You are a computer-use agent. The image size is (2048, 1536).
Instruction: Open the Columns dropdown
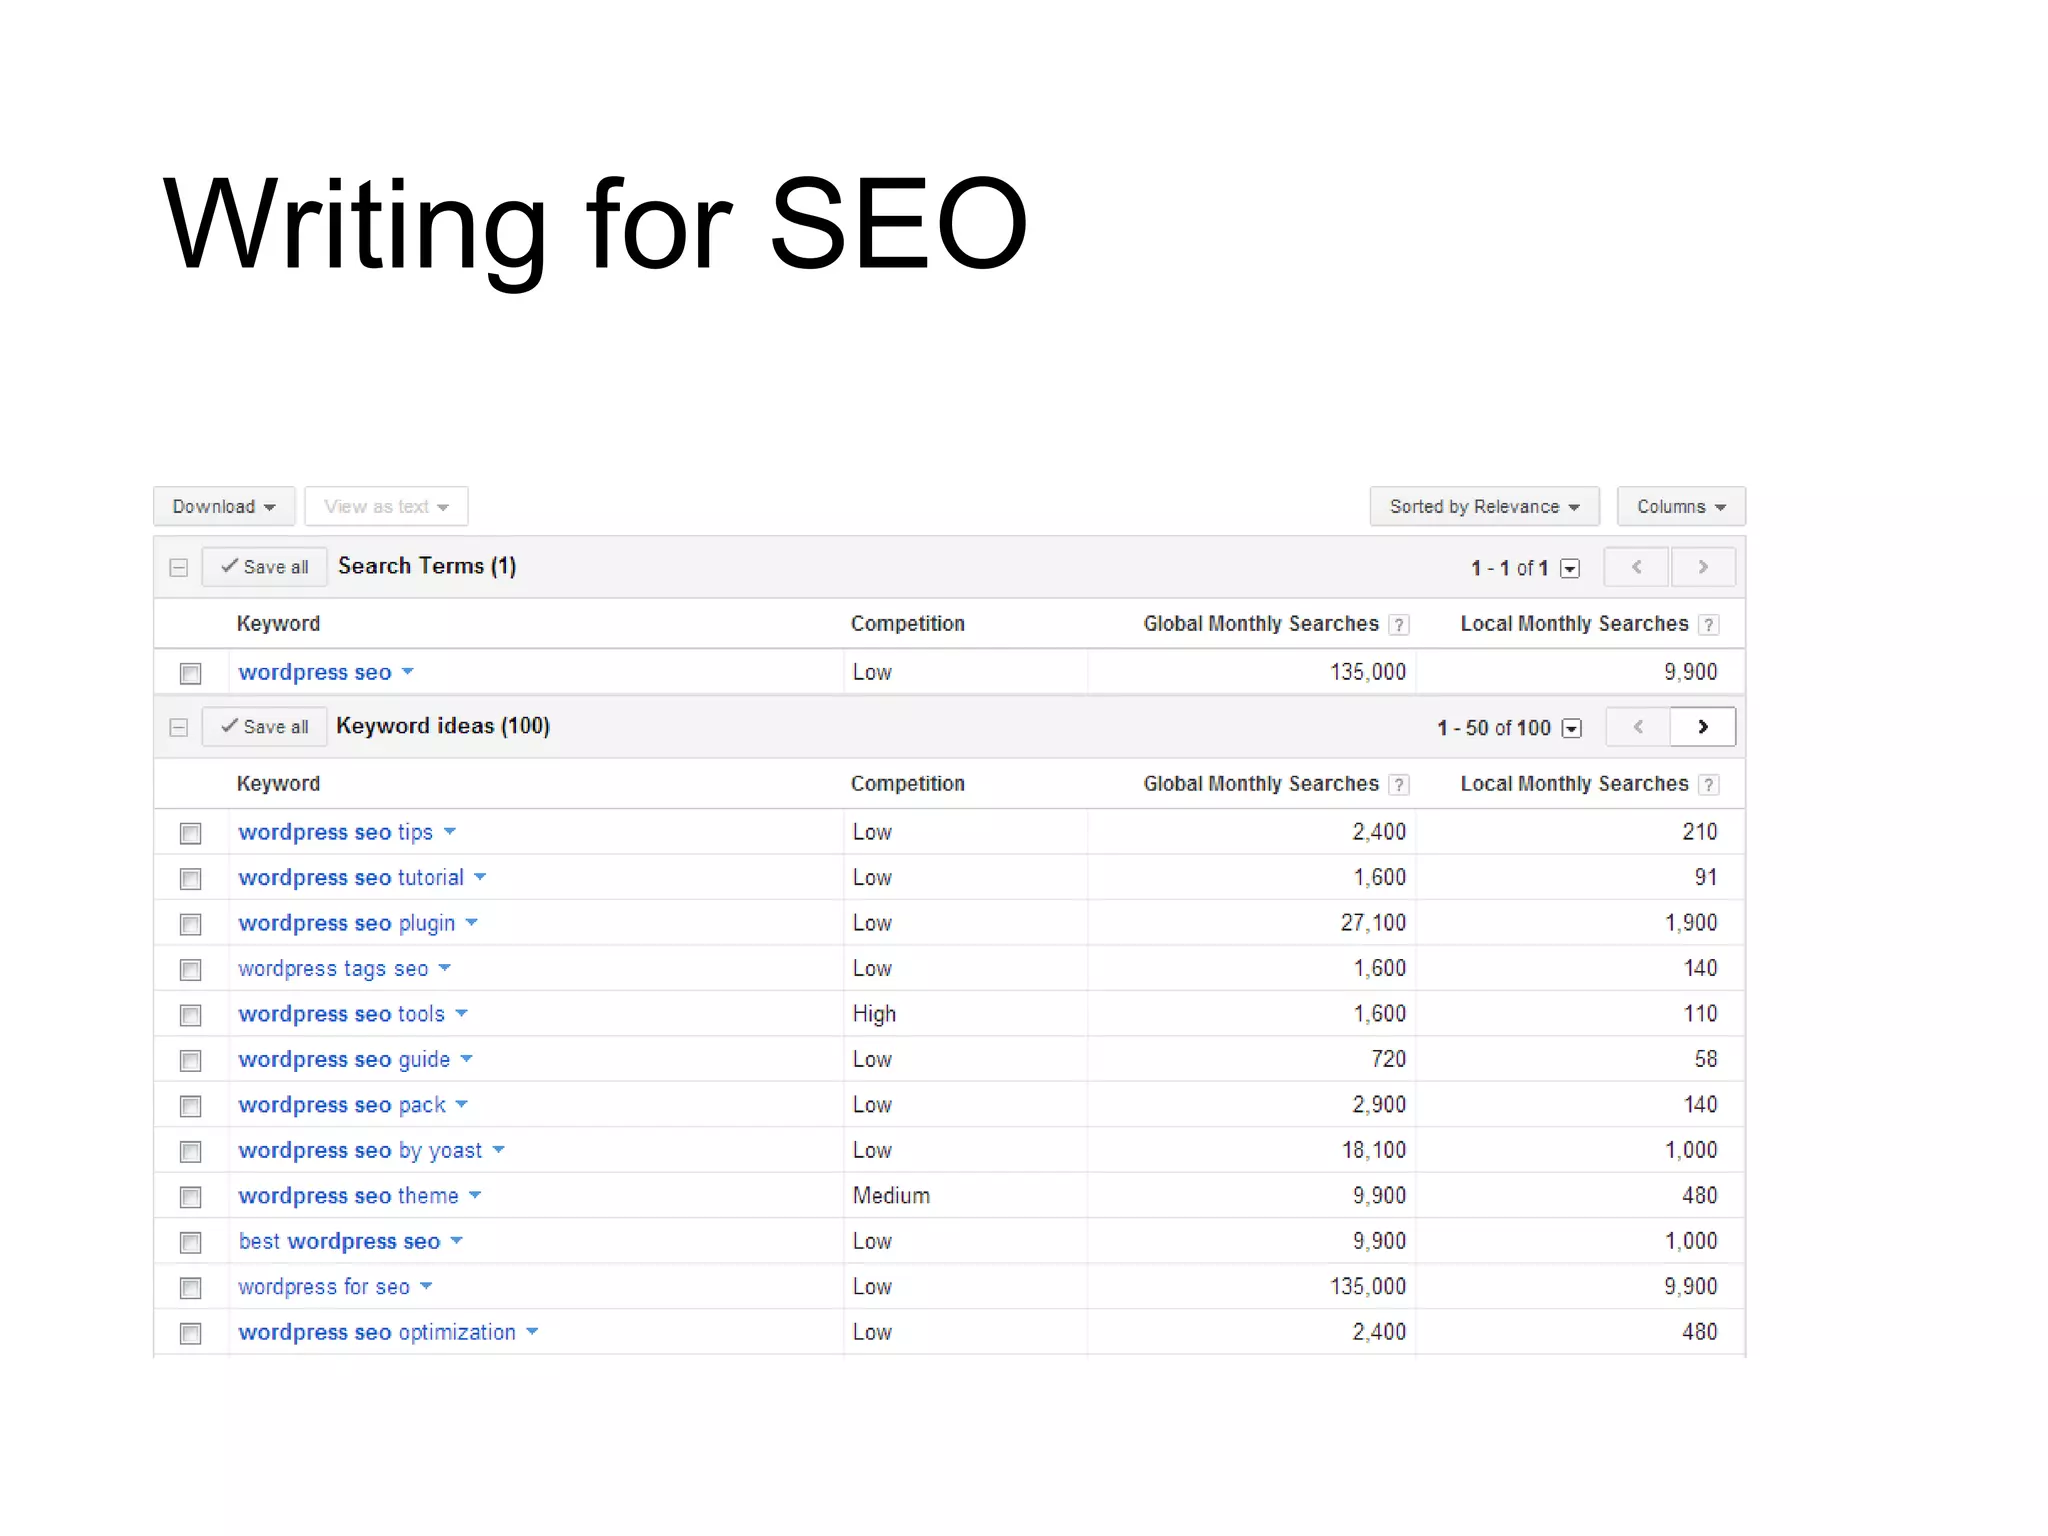pos(1681,506)
